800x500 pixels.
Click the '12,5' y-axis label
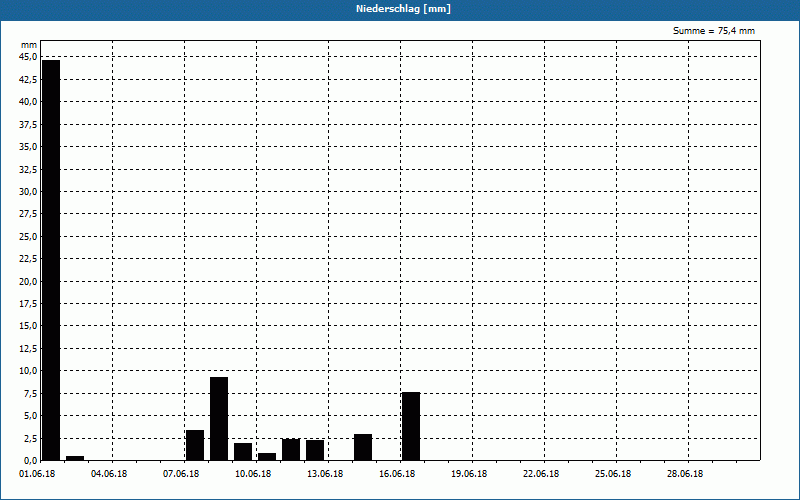(x=28, y=348)
